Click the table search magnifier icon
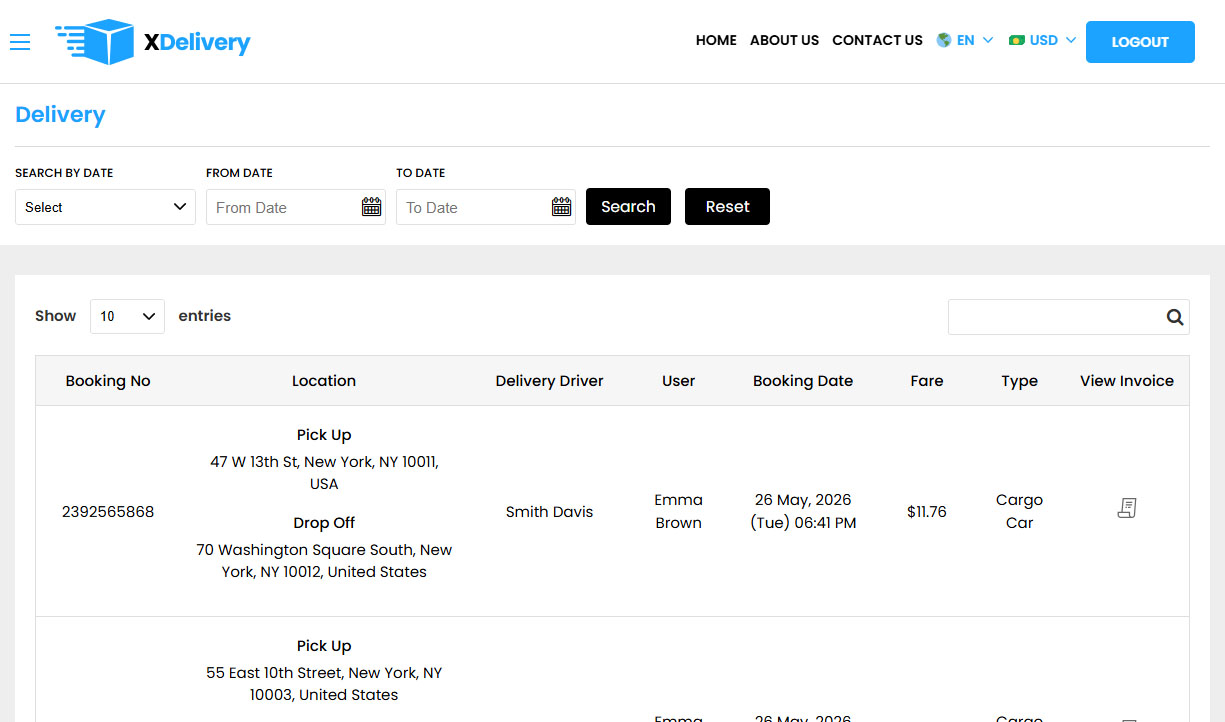This screenshot has height=722, width=1225. coord(1175,317)
